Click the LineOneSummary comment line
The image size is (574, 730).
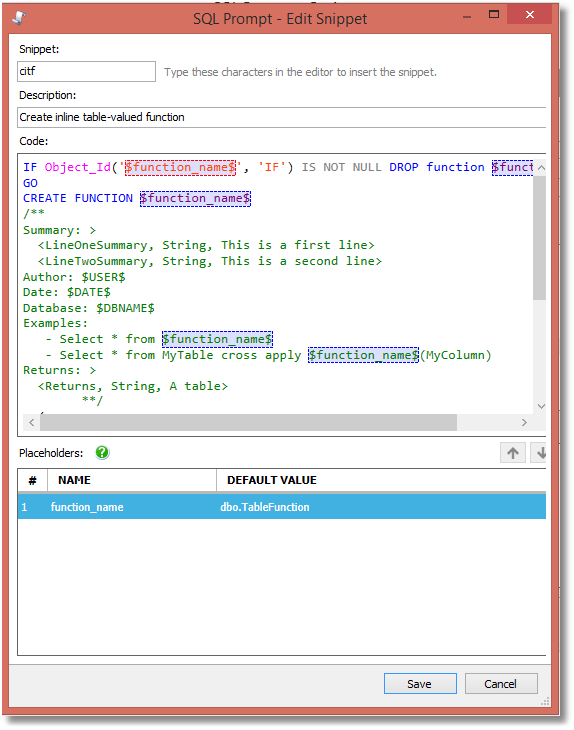click(206, 245)
